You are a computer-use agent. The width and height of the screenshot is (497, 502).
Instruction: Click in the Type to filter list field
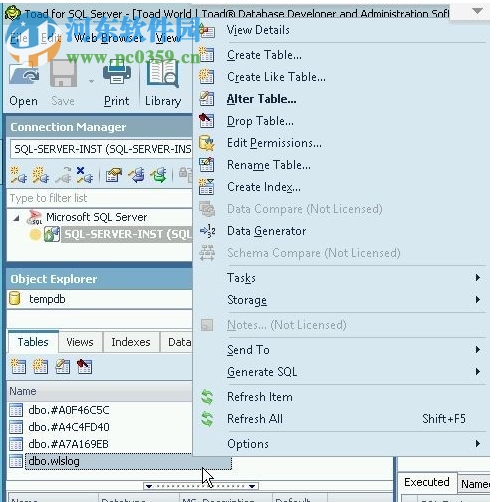(100, 198)
